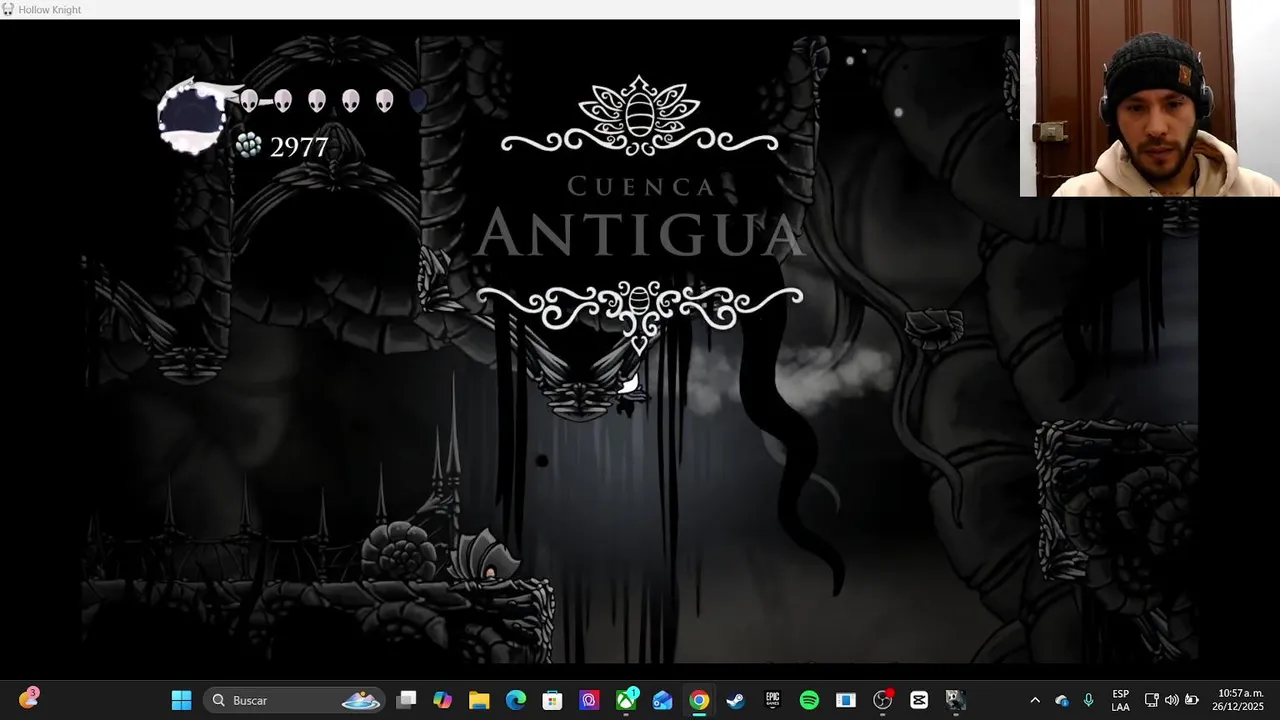
Task: Open Microsoft Edge from taskbar
Action: [516, 700]
